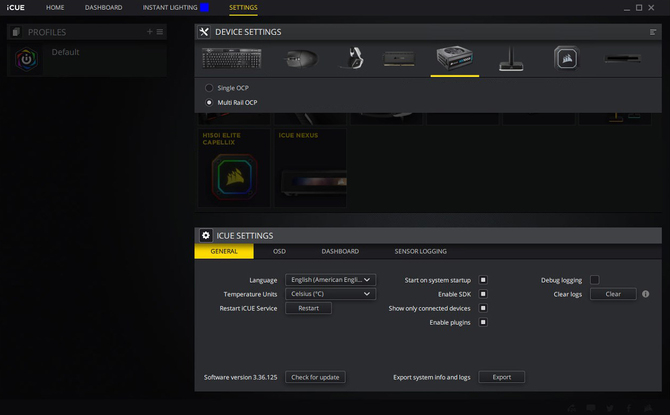Select the power supply unit device icon
This screenshot has height=415, width=670.
(x=455, y=58)
